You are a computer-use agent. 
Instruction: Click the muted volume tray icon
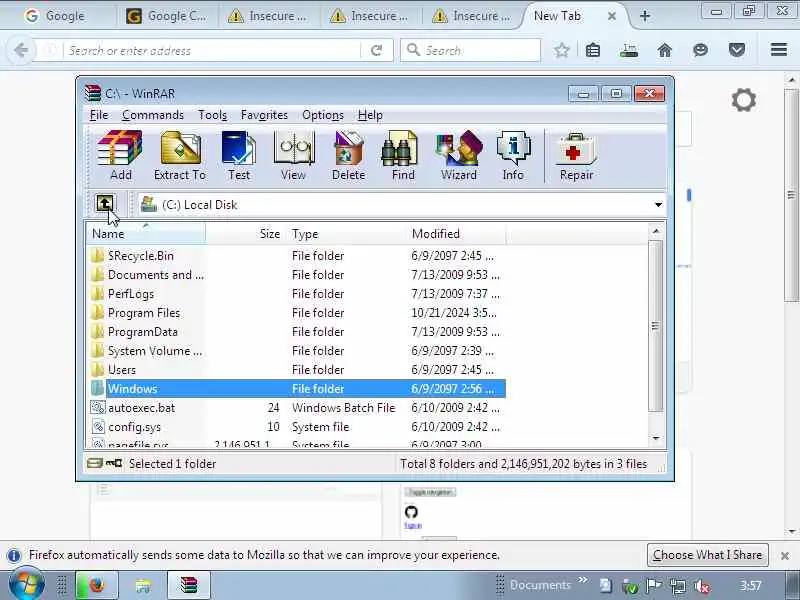click(x=703, y=586)
